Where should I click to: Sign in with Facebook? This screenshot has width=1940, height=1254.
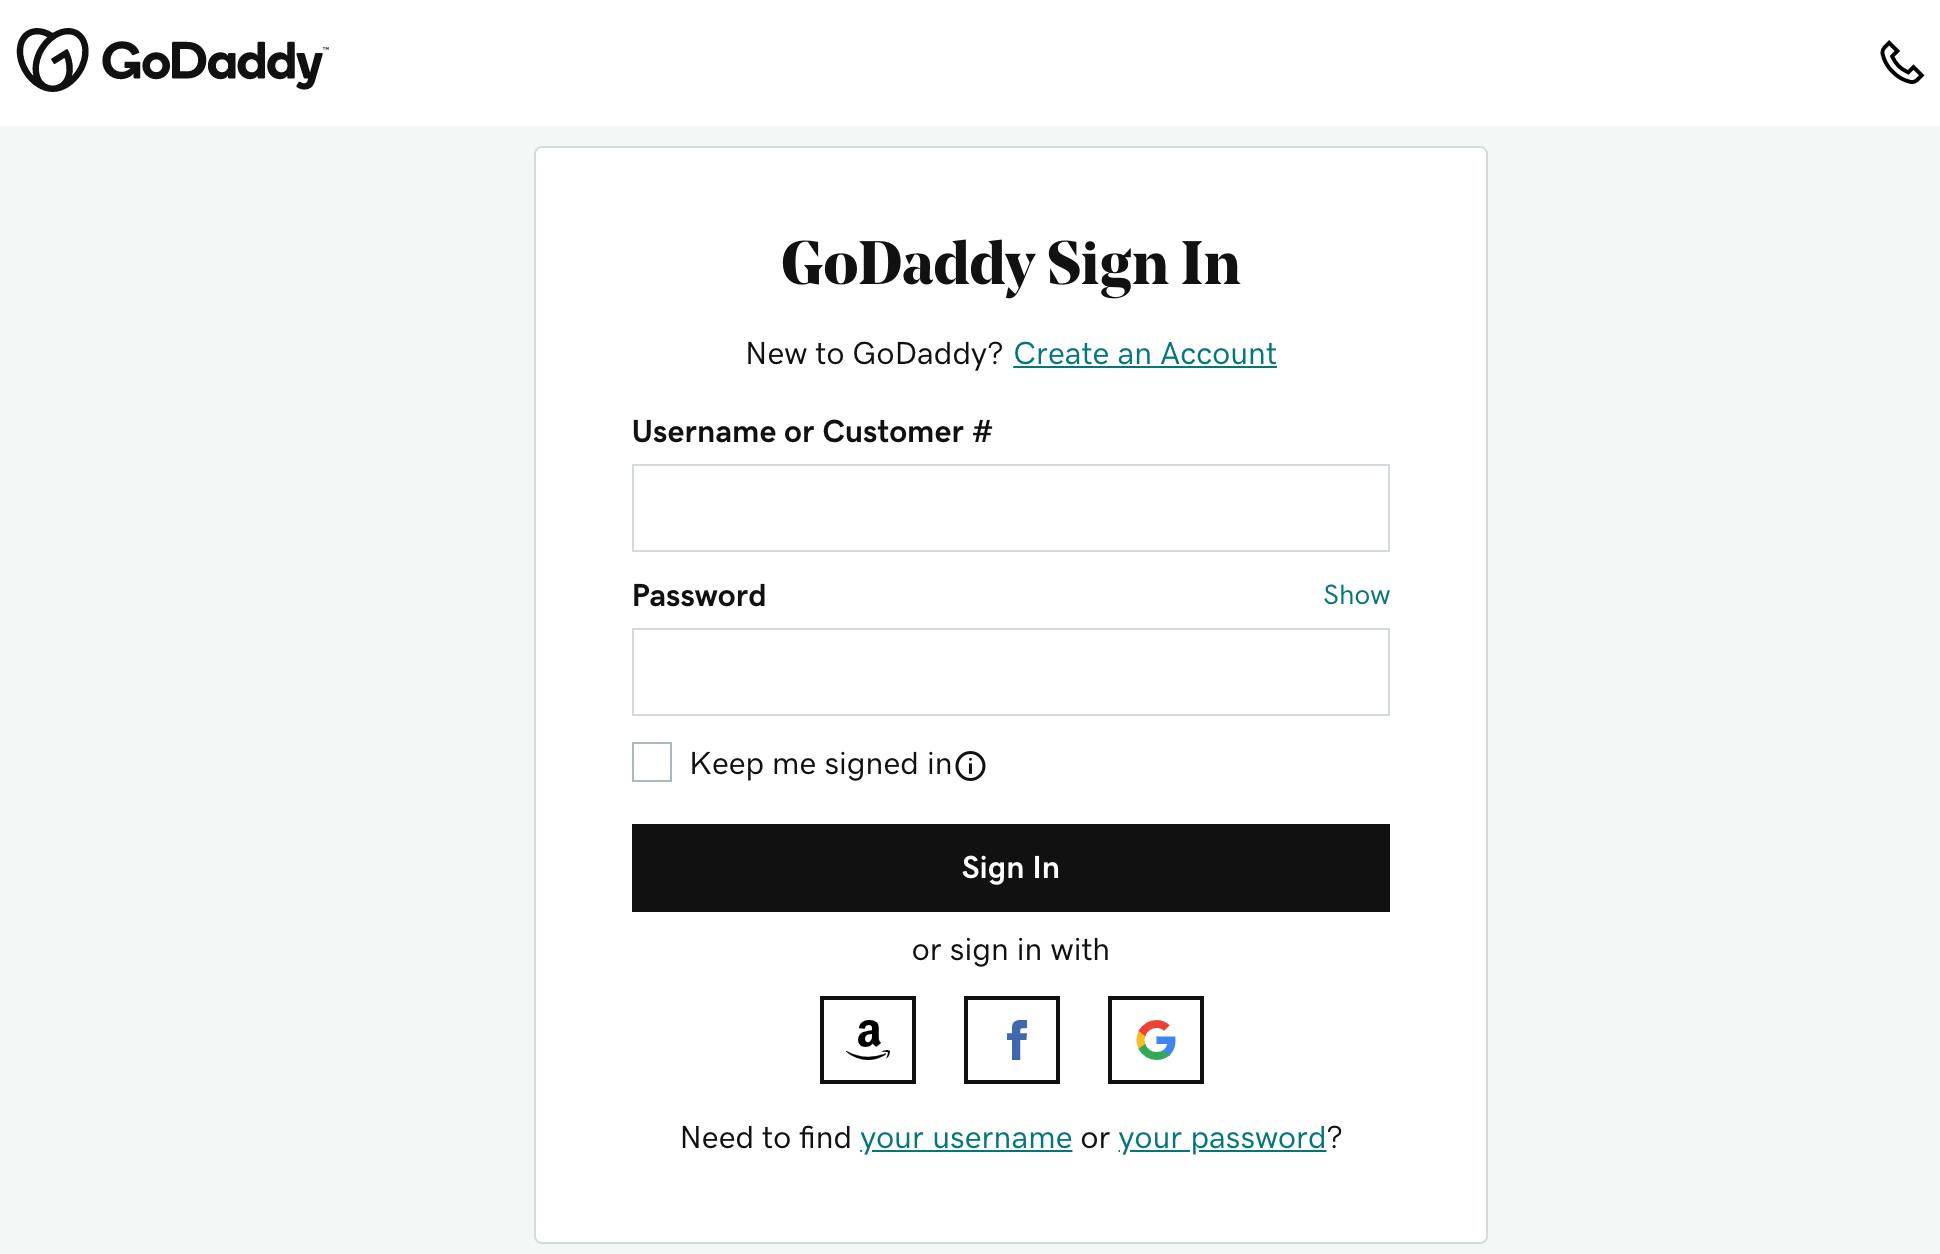pos(1011,1040)
